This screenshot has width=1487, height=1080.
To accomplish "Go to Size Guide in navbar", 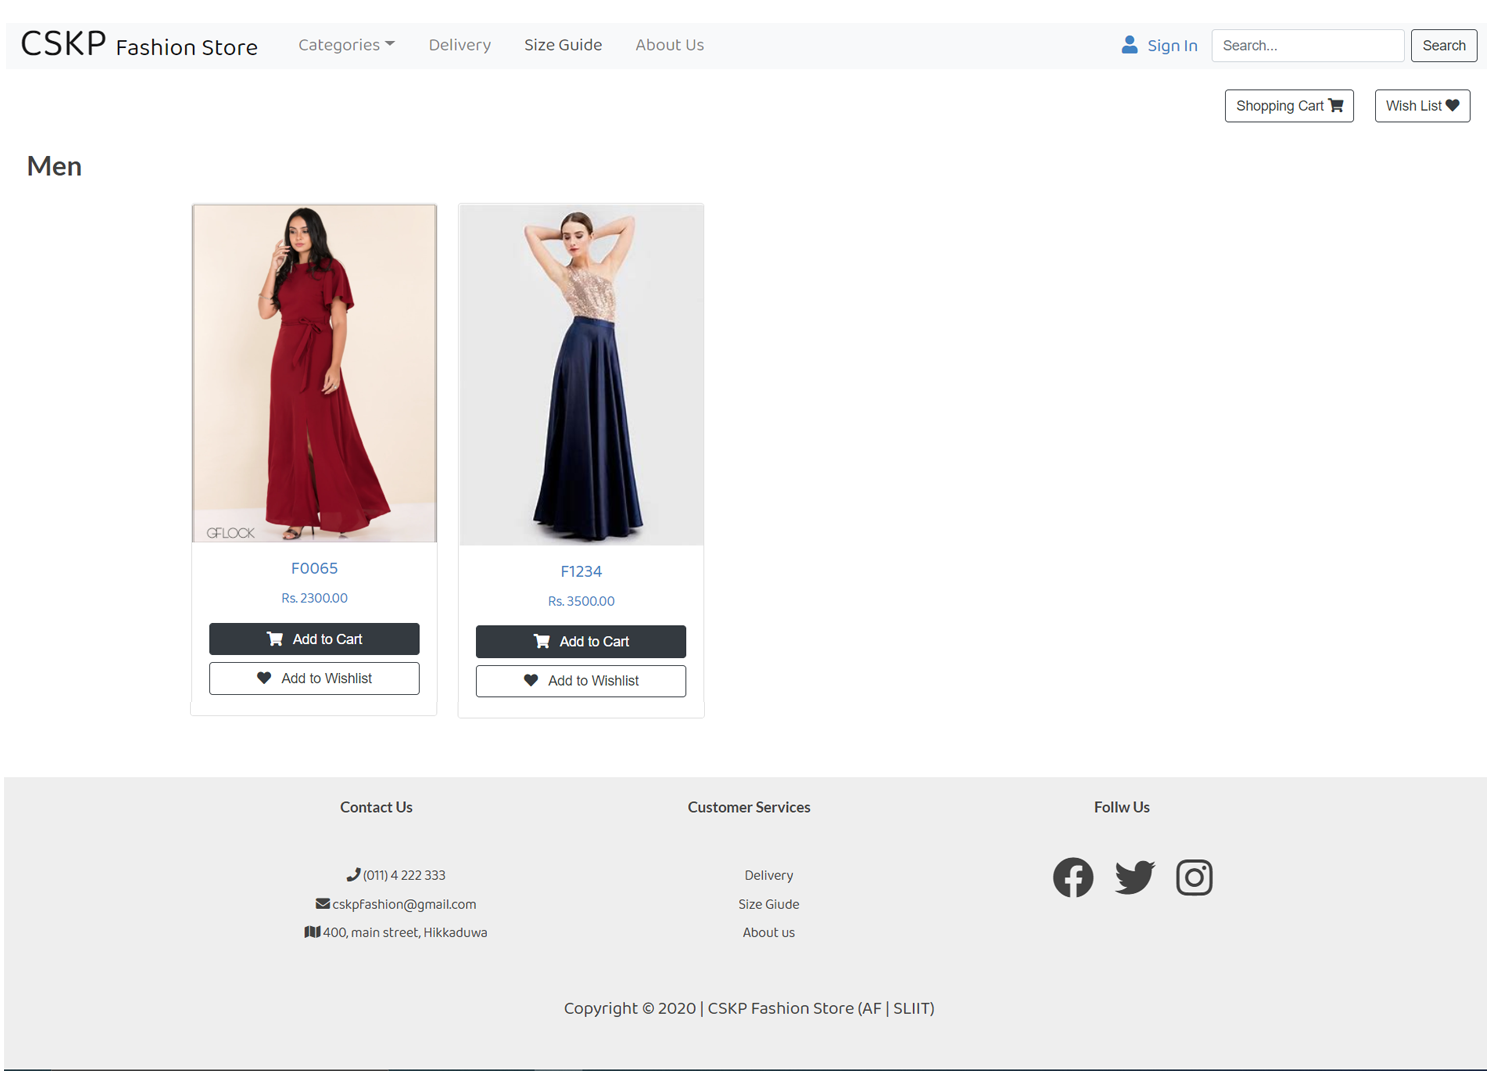I will [x=562, y=45].
